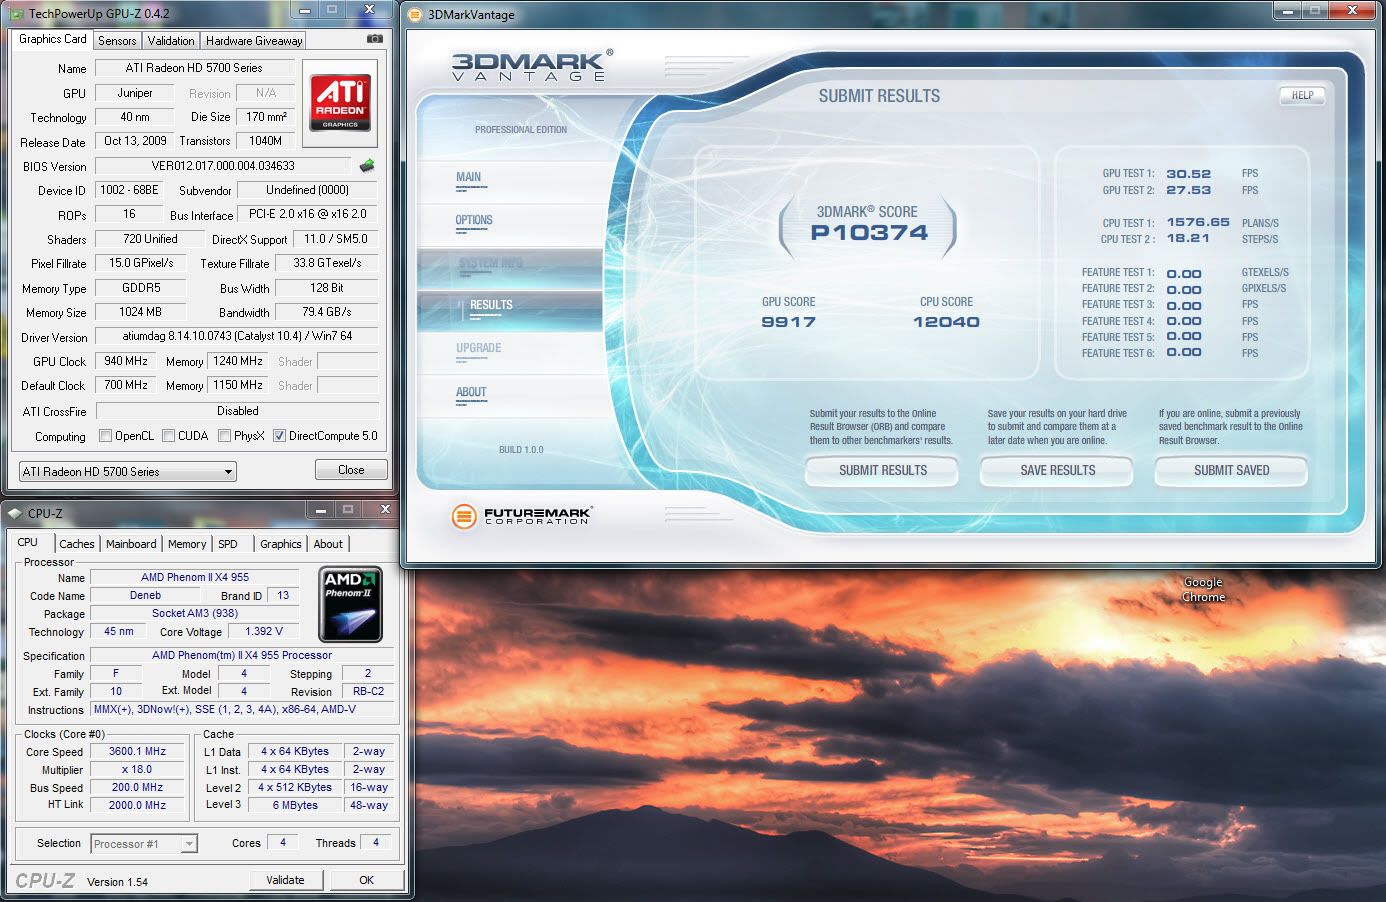Switch to the Graphics tab in CPU-Z
Image resolution: width=1386 pixels, height=902 pixels.
click(281, 544)
